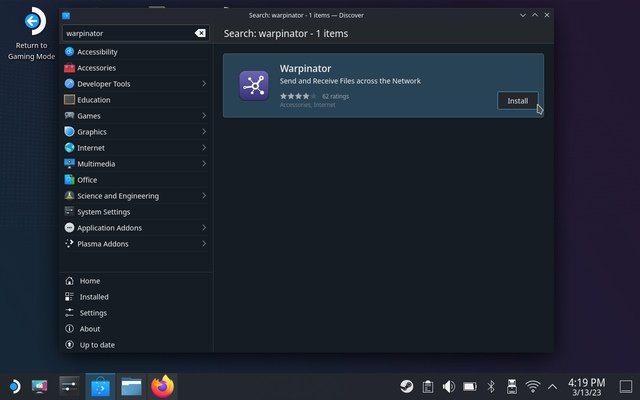Click the Accessories toolbox icon
Viewport: 640px width, 400px height.
(69, 68)
